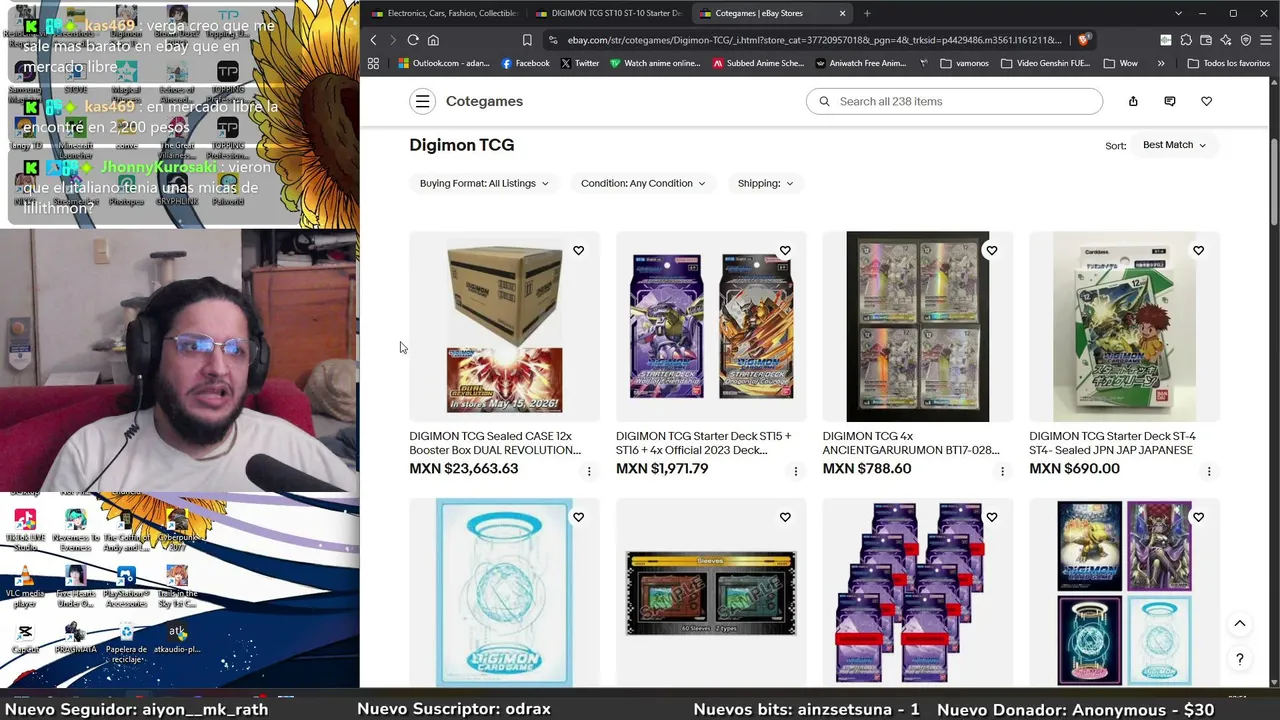
Task: Click the Search all 238 items field
Action: pyautogui.click(x=954, y=101)
